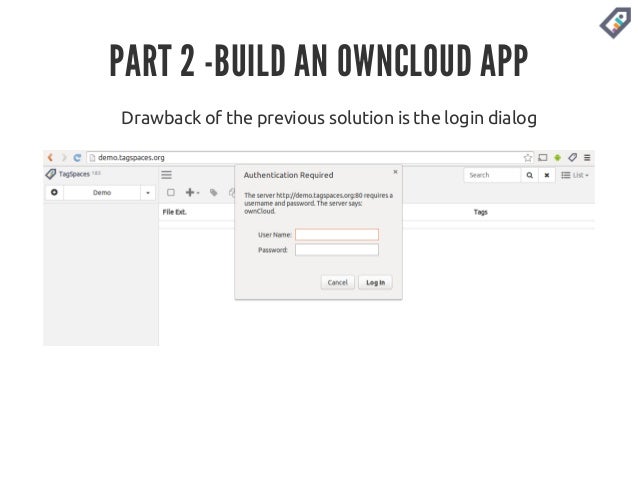Click the browser back arrow
Viewport: 638px width, 493px height.
pos(50,157)
